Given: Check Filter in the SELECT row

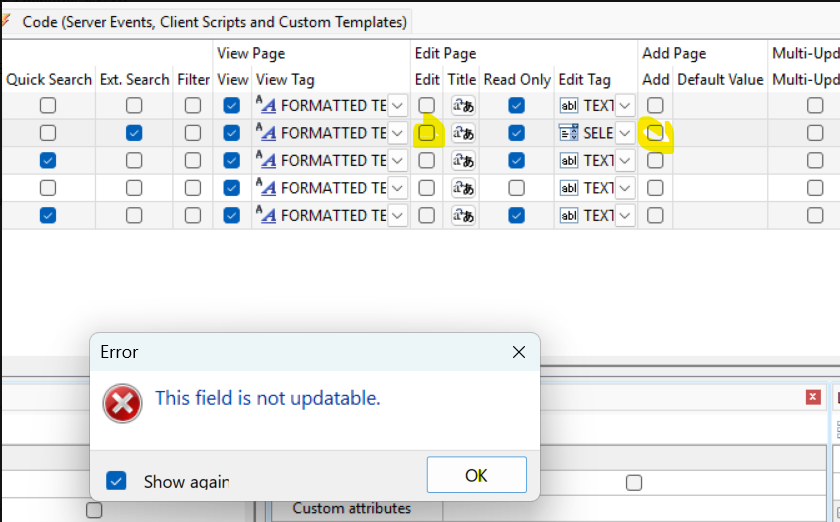Looking at the screenshot, I should tap(193, 133).
